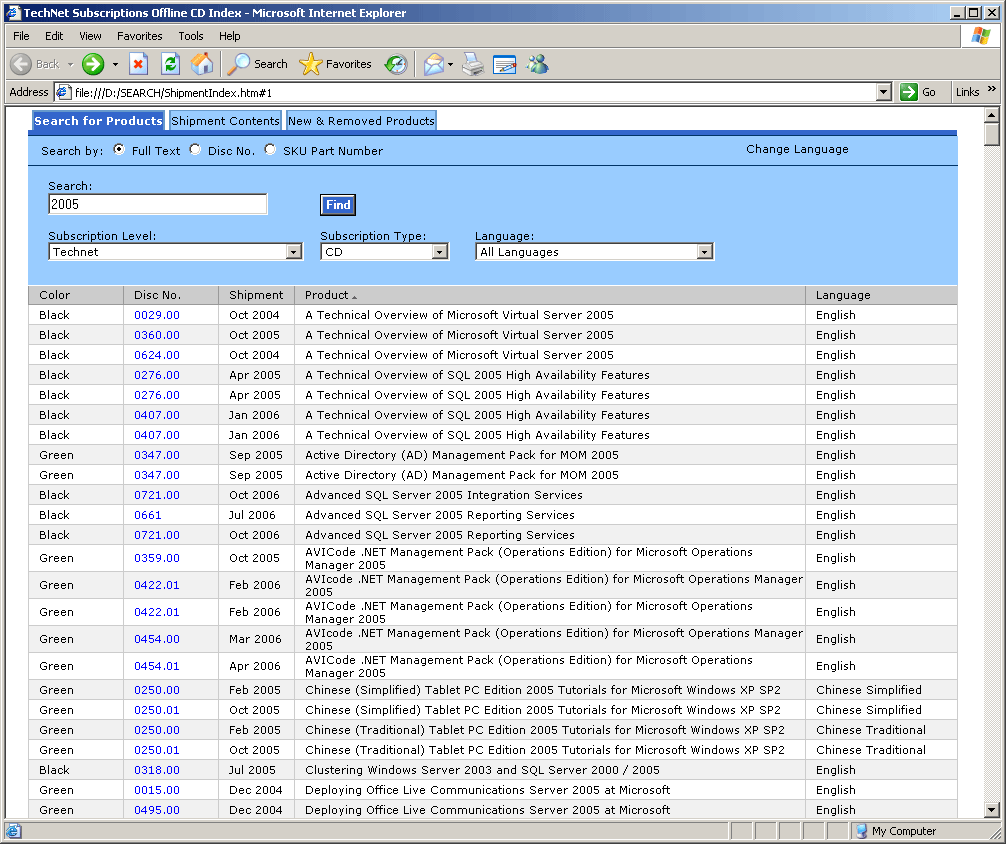This screenshot has height=844, width=1006.
Task: Click the Edit page toolbar icon
Action: pos(505,64)
